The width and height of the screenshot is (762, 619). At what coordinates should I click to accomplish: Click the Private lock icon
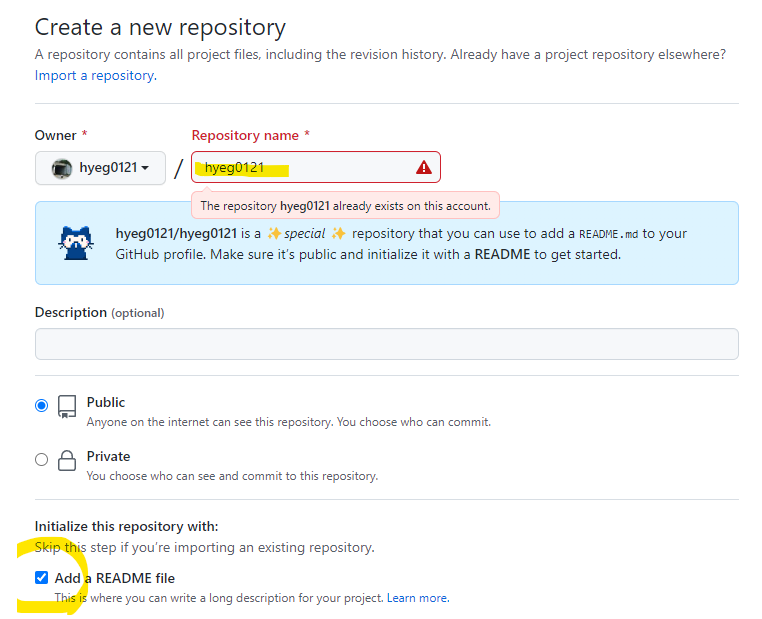(x=67, y=460)
